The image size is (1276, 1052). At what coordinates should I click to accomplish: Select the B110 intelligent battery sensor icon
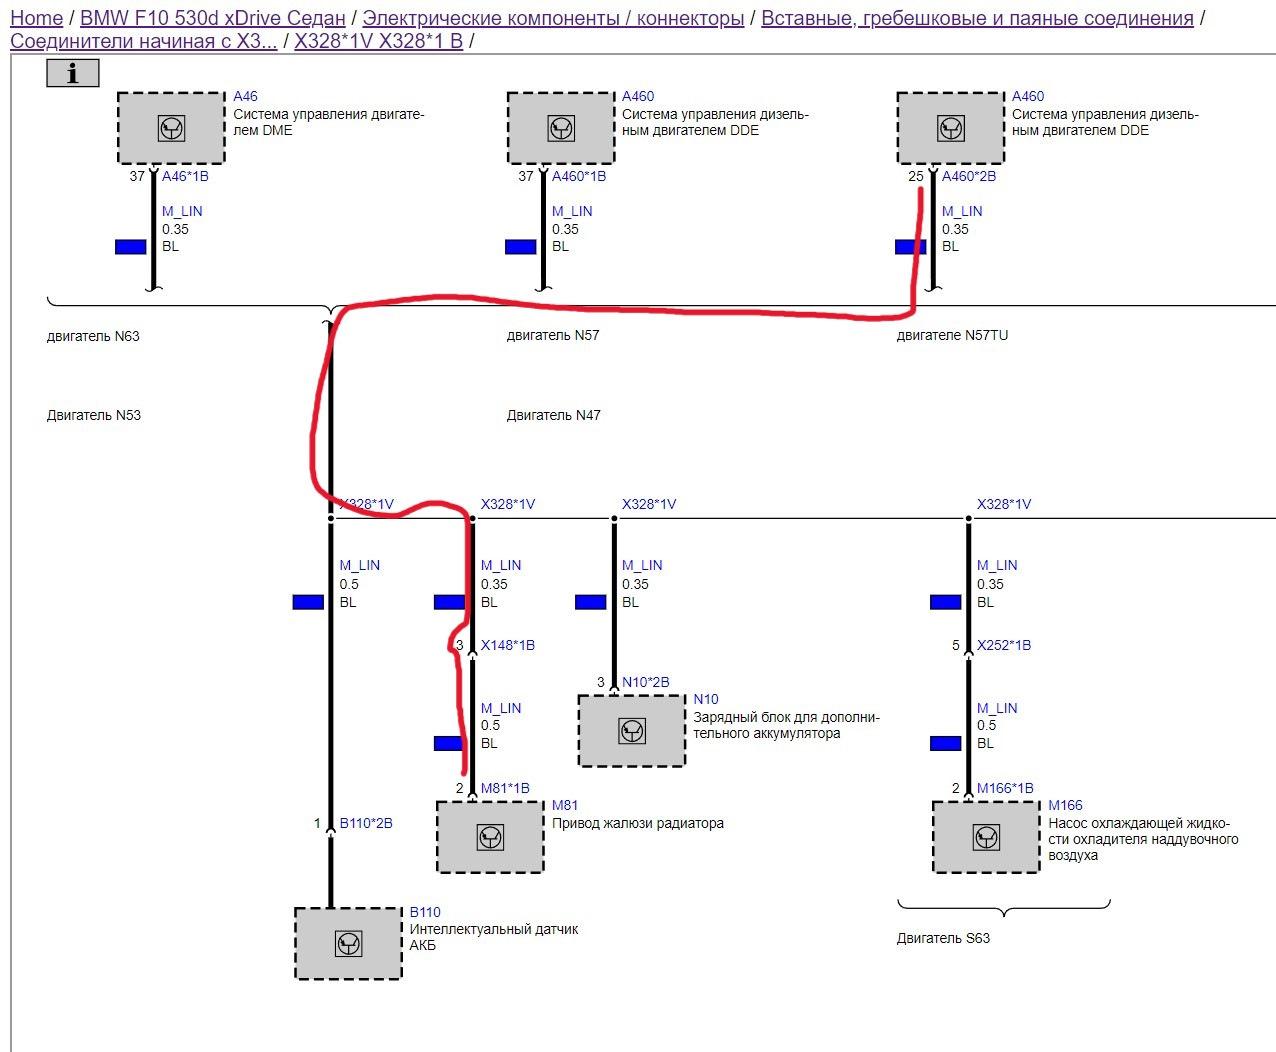pyautogui.click(x=348, y=943)
